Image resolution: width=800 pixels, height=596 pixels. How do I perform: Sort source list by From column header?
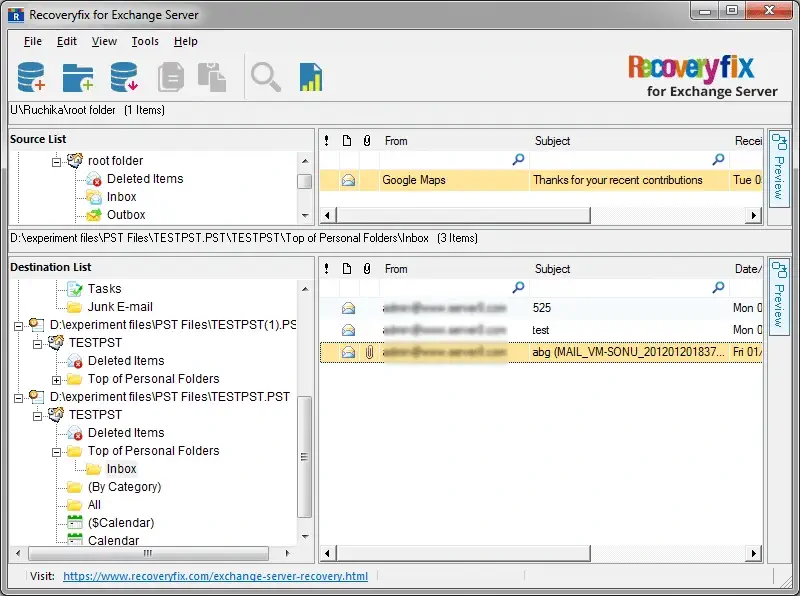396,141
